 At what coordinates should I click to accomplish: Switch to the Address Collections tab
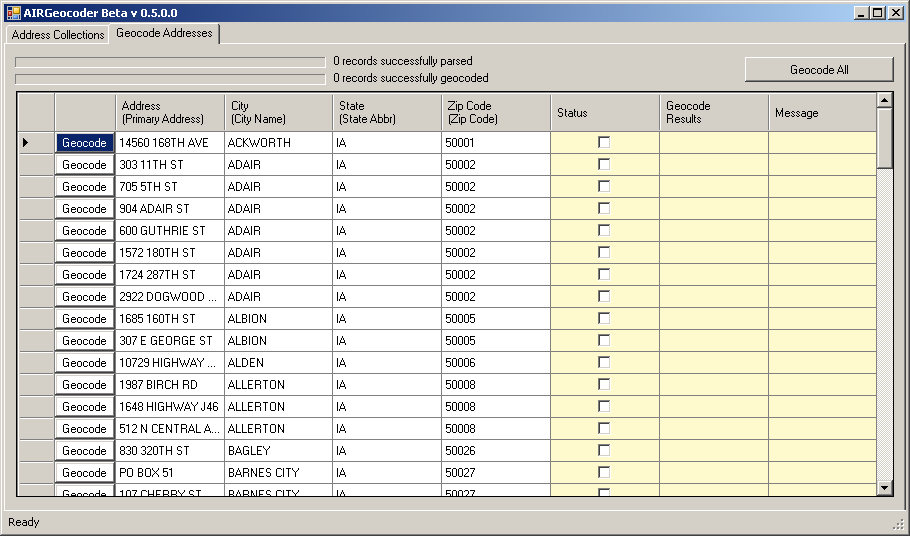[58, 35]
